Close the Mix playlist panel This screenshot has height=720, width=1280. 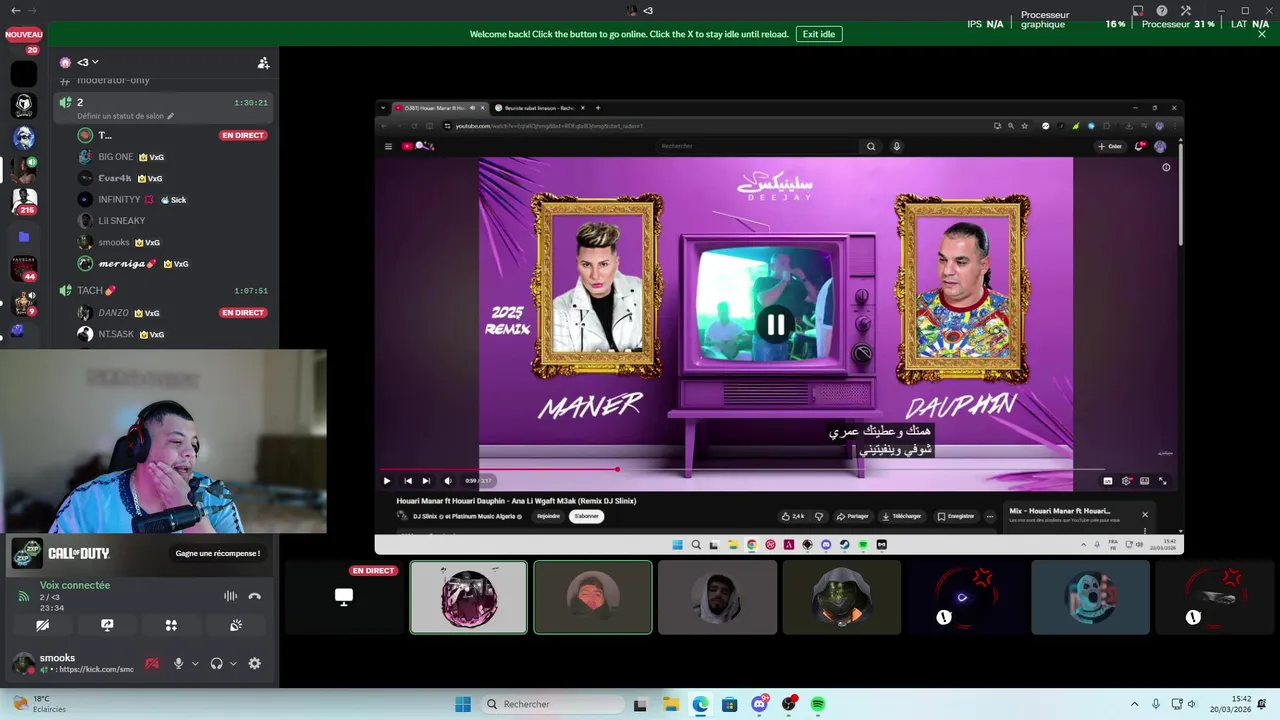click(x=1145, y=515)
